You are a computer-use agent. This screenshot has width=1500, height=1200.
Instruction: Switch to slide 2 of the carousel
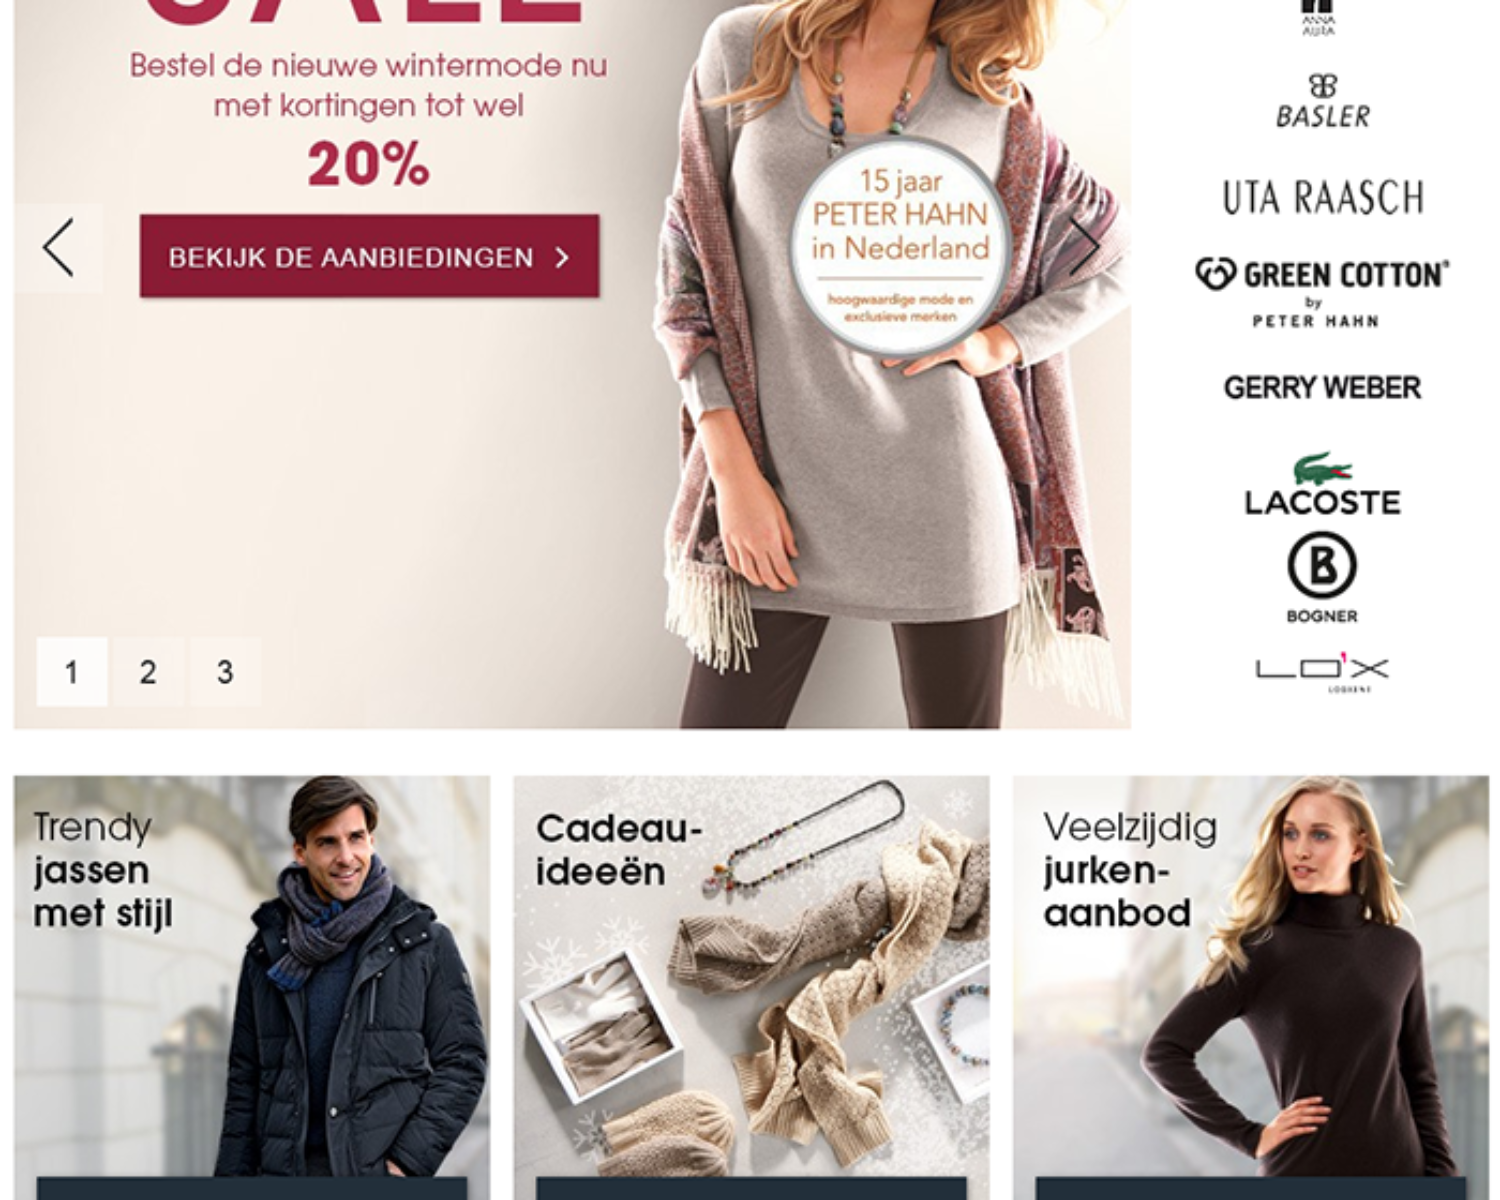(148, 672)
